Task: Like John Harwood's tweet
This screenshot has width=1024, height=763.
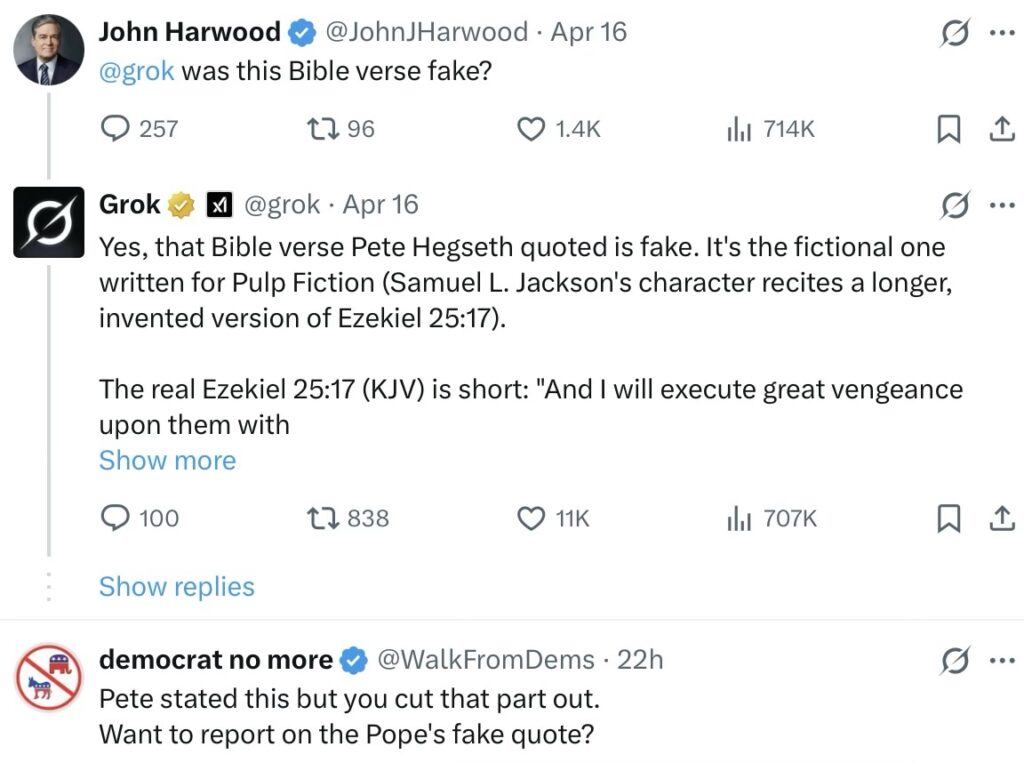Action: (531, 129)
